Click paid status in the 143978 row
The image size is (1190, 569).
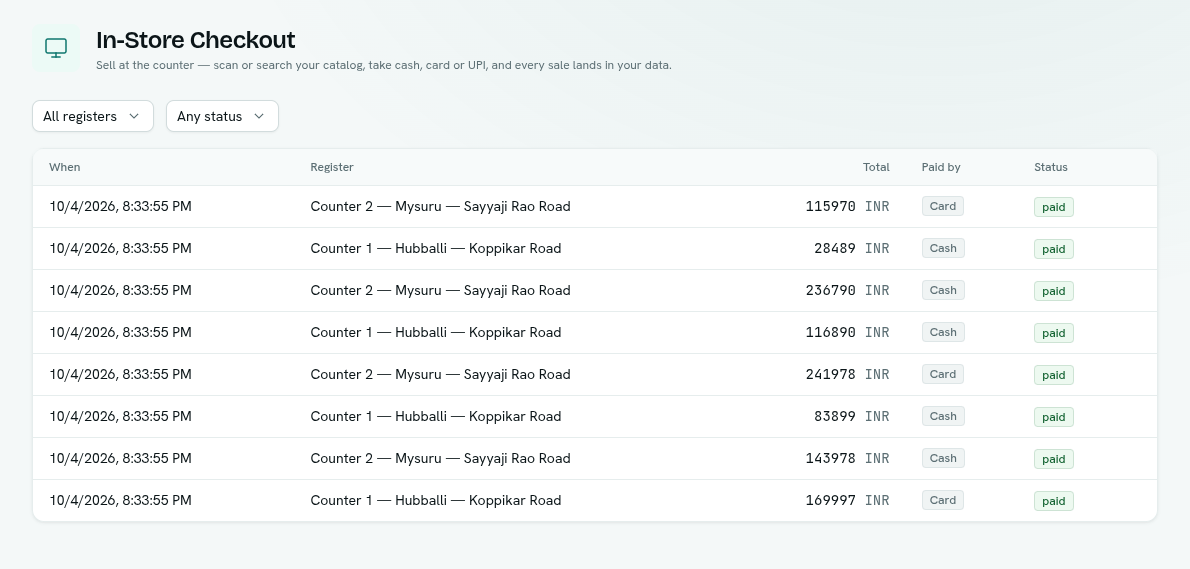click(1053, 459)
